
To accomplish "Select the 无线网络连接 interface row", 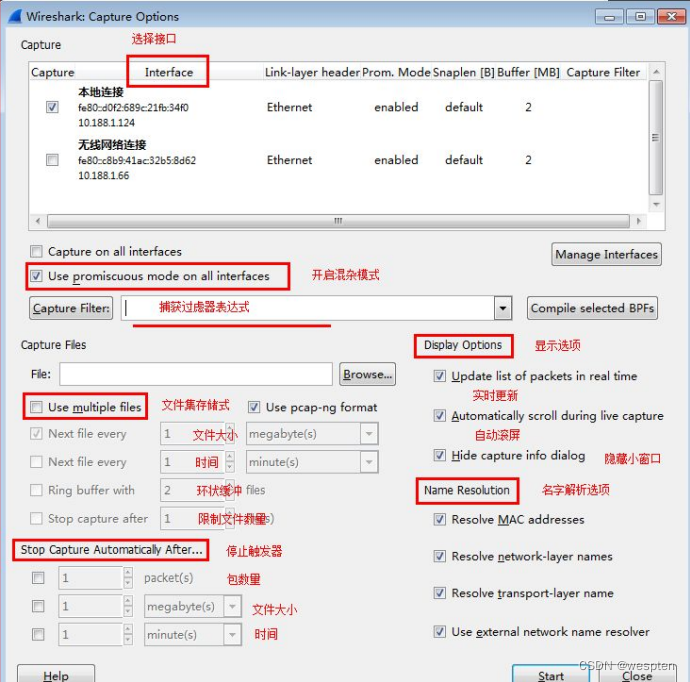I will point(339,159).
